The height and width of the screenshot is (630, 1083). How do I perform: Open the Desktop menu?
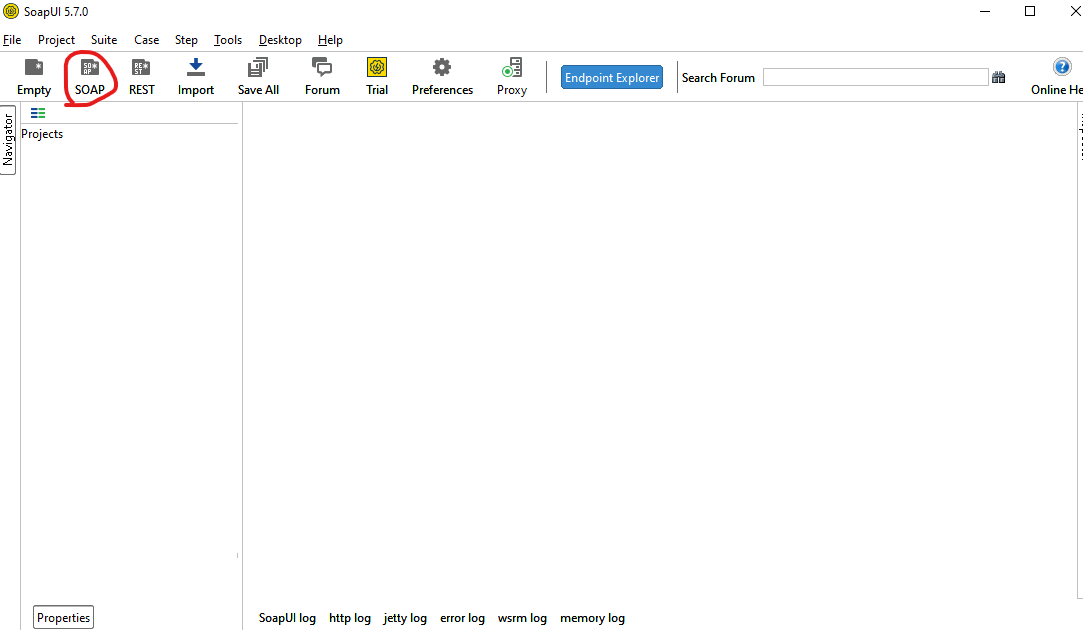point(280,40)
